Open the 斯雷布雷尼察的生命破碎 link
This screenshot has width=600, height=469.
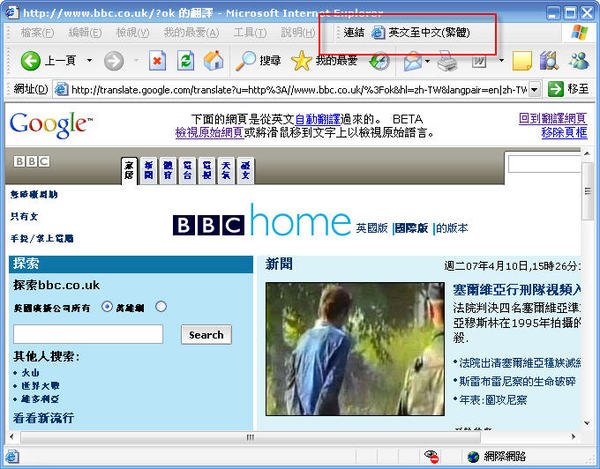pos(517,381)
